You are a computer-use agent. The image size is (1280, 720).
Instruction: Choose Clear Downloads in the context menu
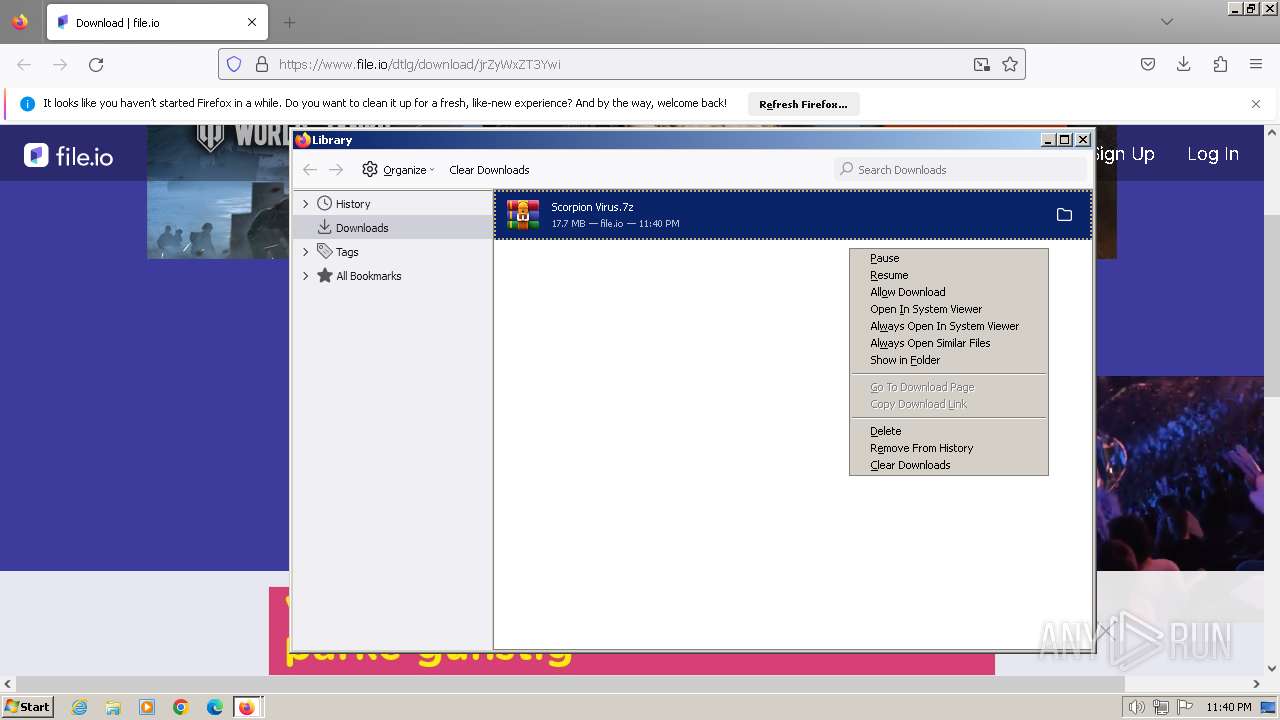[x=948, y=465]
